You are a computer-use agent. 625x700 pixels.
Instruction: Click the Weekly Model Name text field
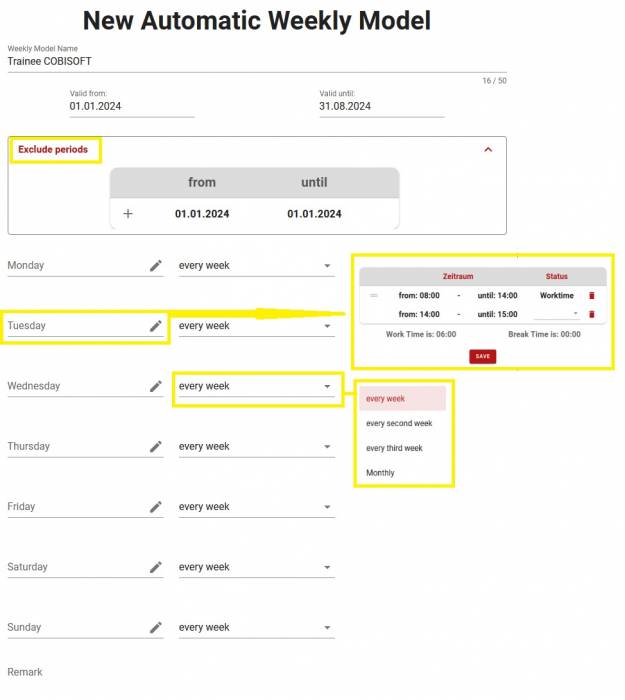[250, 61]
